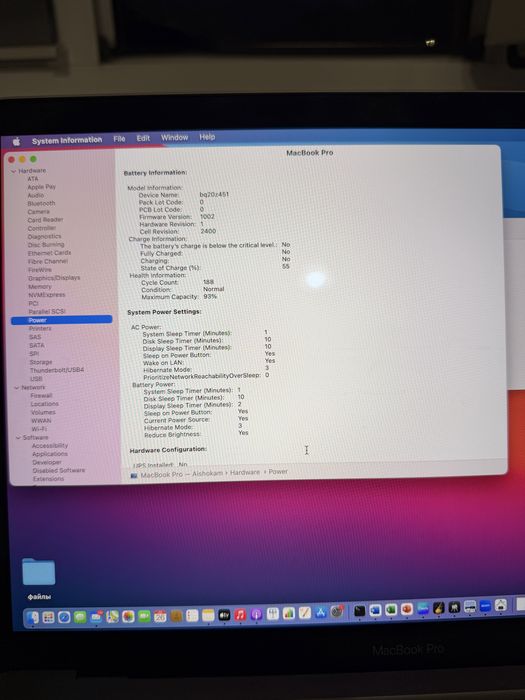Open Podcasts in the Dock
This screenshot has height=700, width=525.
(x=256, y=614)
